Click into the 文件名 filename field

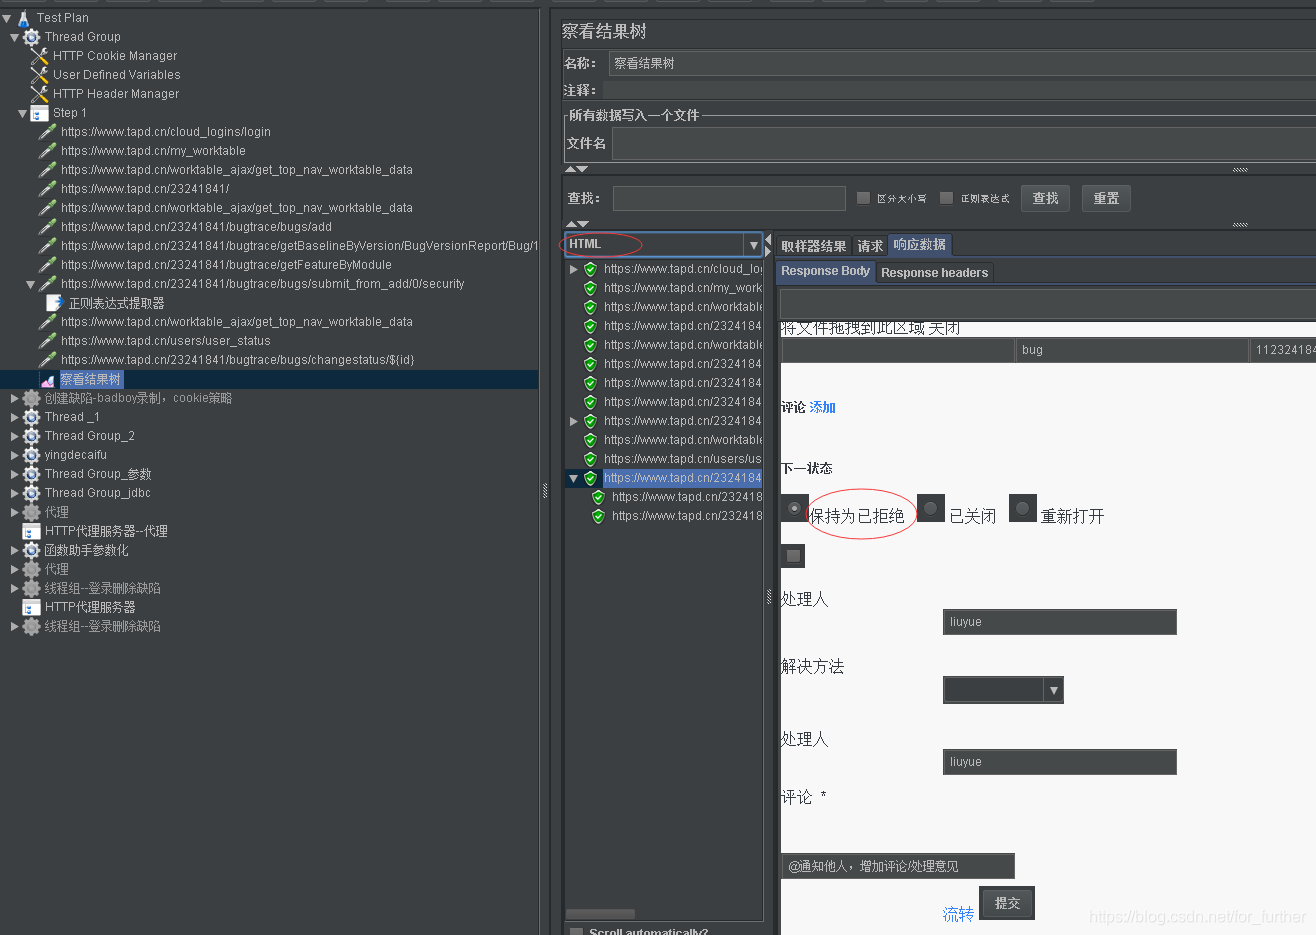click(964, 143)
